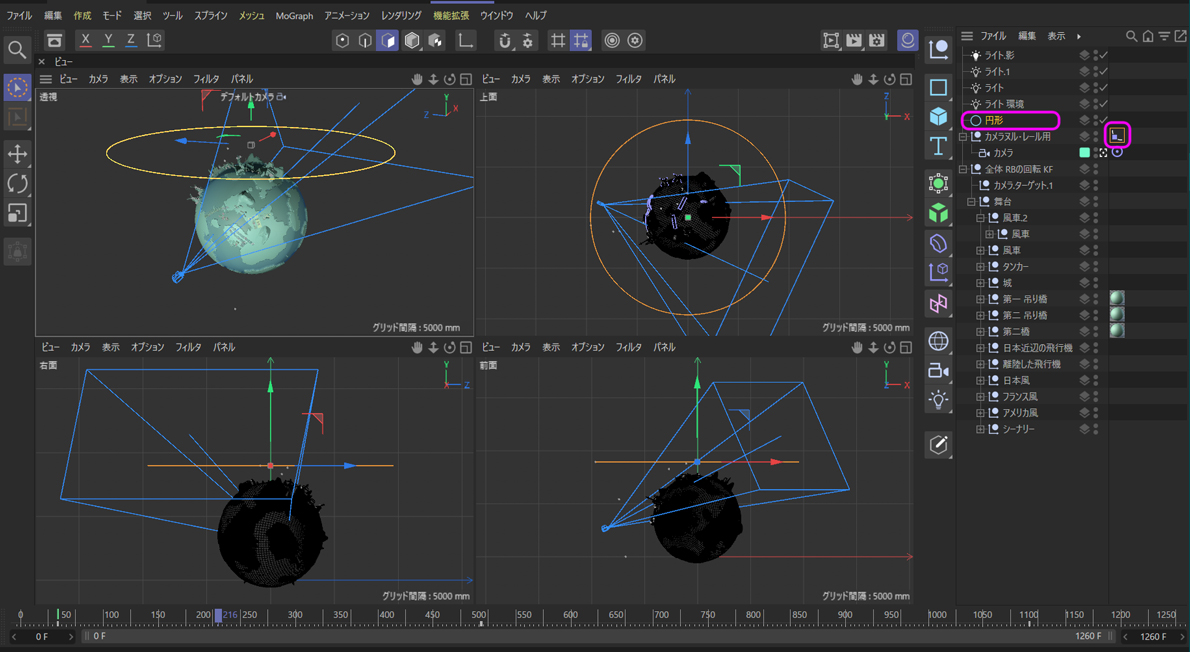Select the 円形 object in Object Manager
This screenshot has height=652, width=1190.
tap(994, 121)
